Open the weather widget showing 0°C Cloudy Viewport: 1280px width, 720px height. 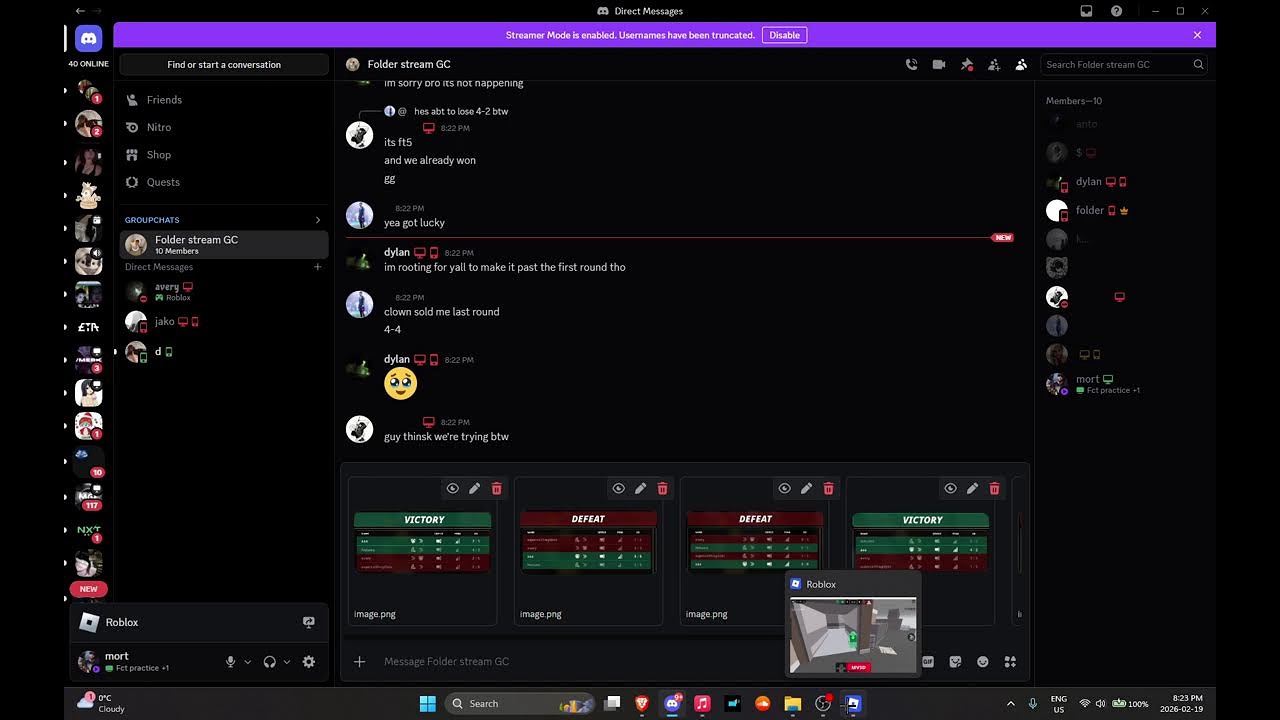[99, 703]
